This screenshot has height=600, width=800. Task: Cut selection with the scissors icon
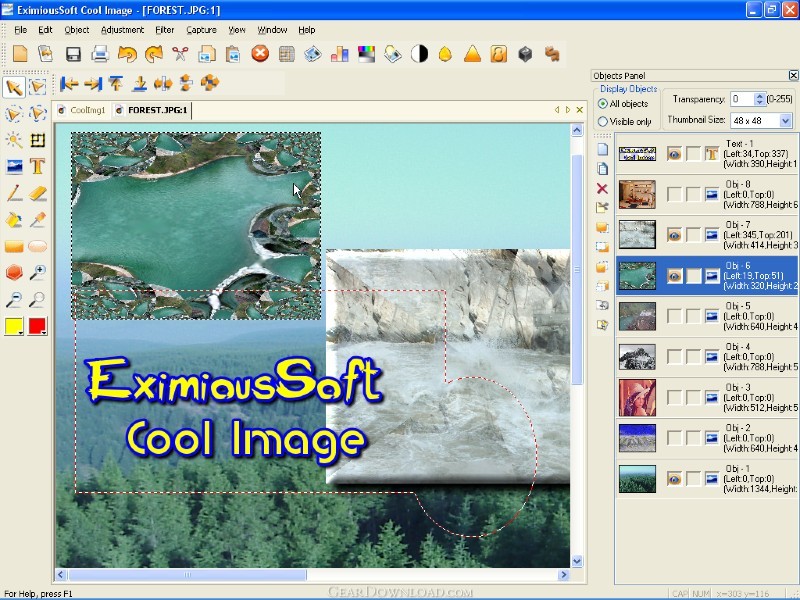pos(180,54)
